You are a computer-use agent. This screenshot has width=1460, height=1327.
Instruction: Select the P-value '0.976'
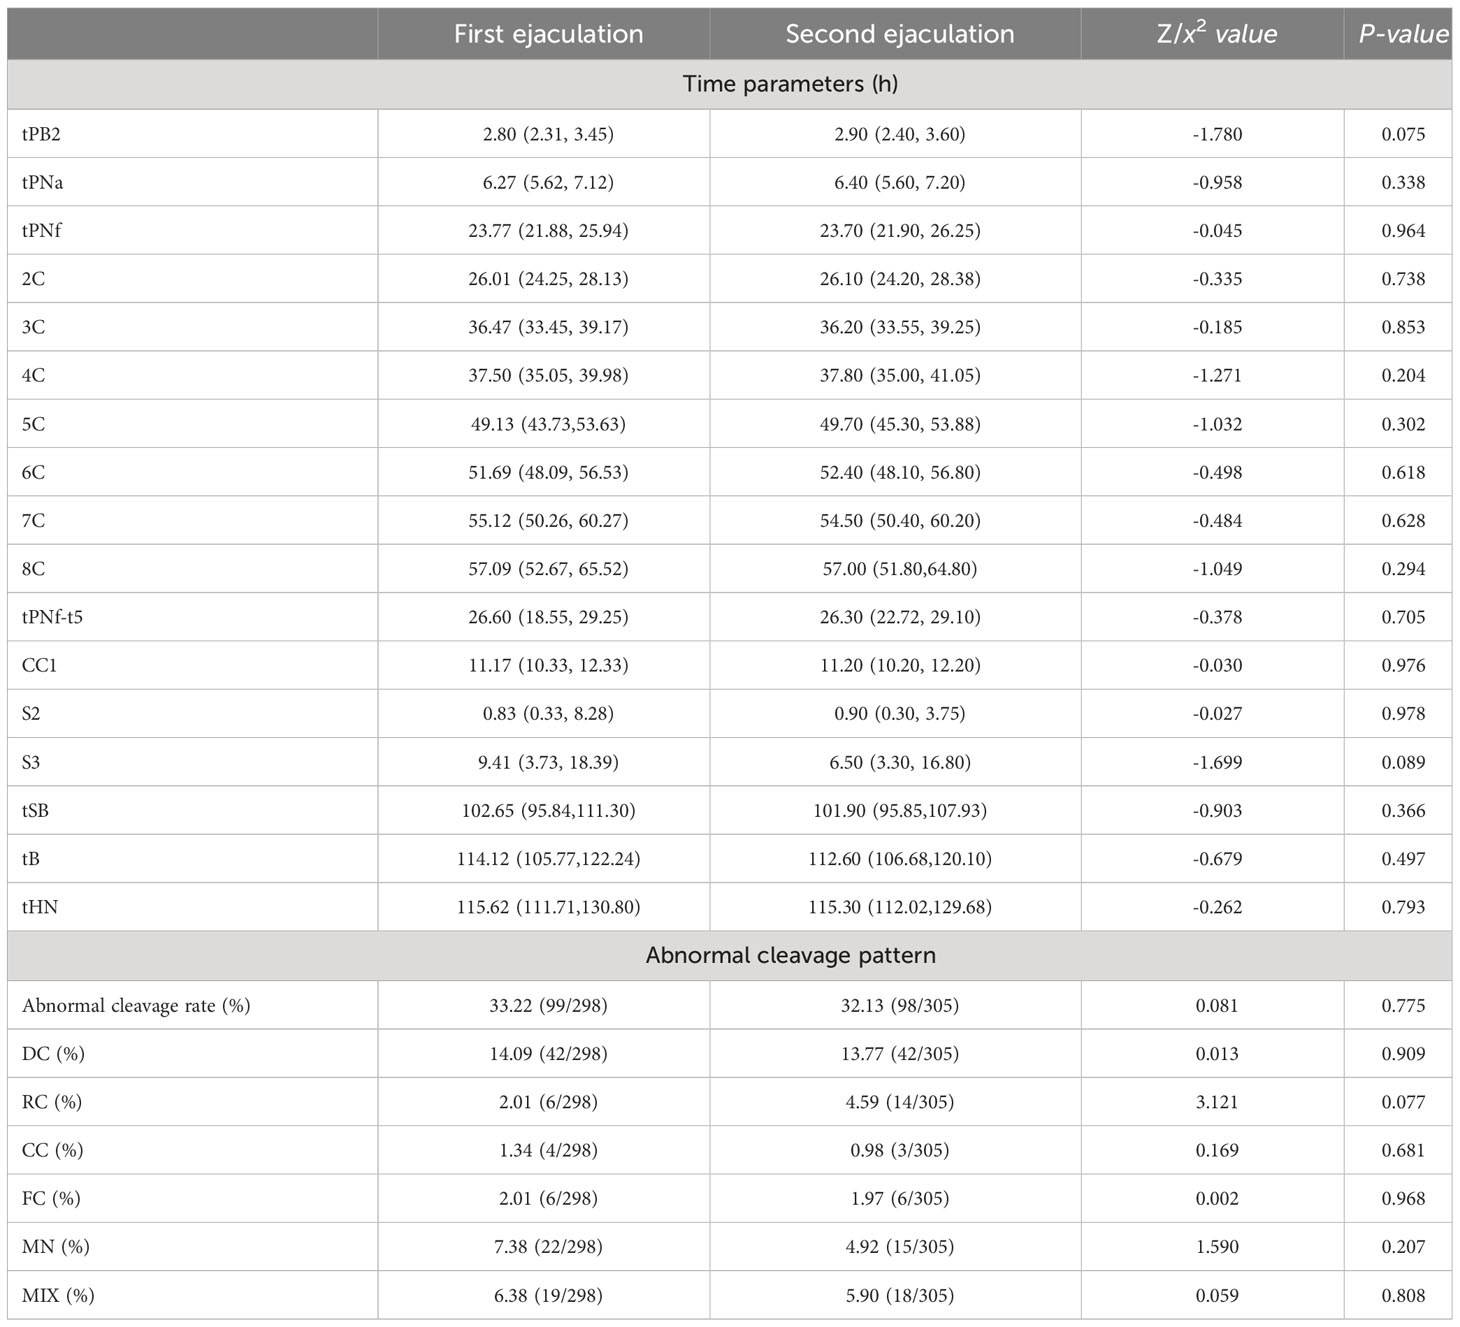click(1403, 666)
